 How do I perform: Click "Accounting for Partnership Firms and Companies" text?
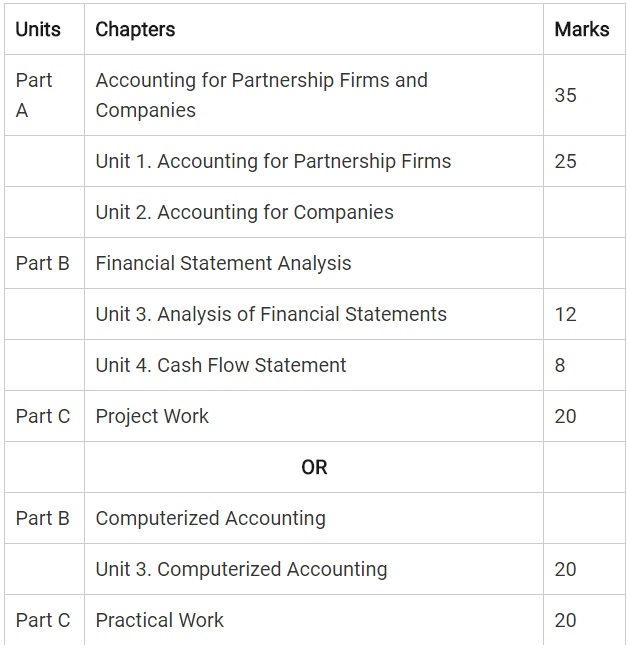pos(261,95)
